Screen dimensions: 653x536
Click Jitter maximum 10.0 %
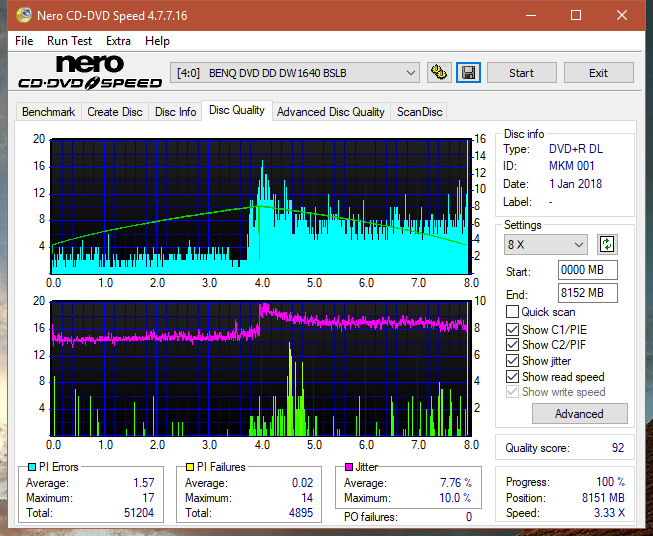click(x=456, y=498)
